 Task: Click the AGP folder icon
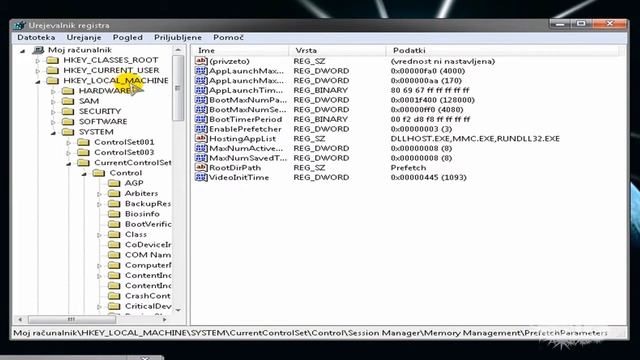click(114, 183)
